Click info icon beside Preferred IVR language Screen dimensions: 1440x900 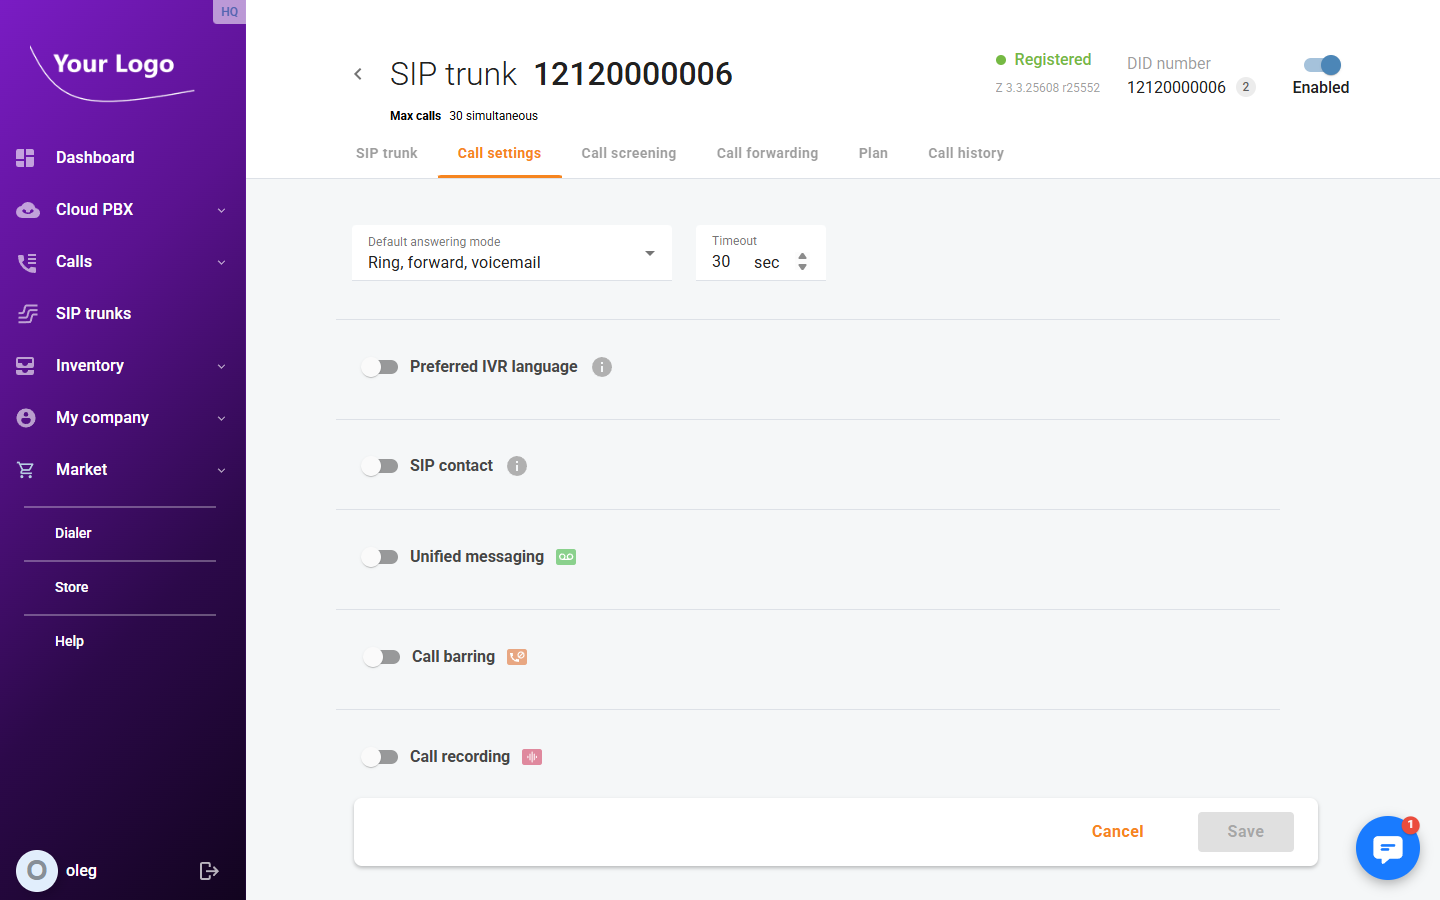602,367
